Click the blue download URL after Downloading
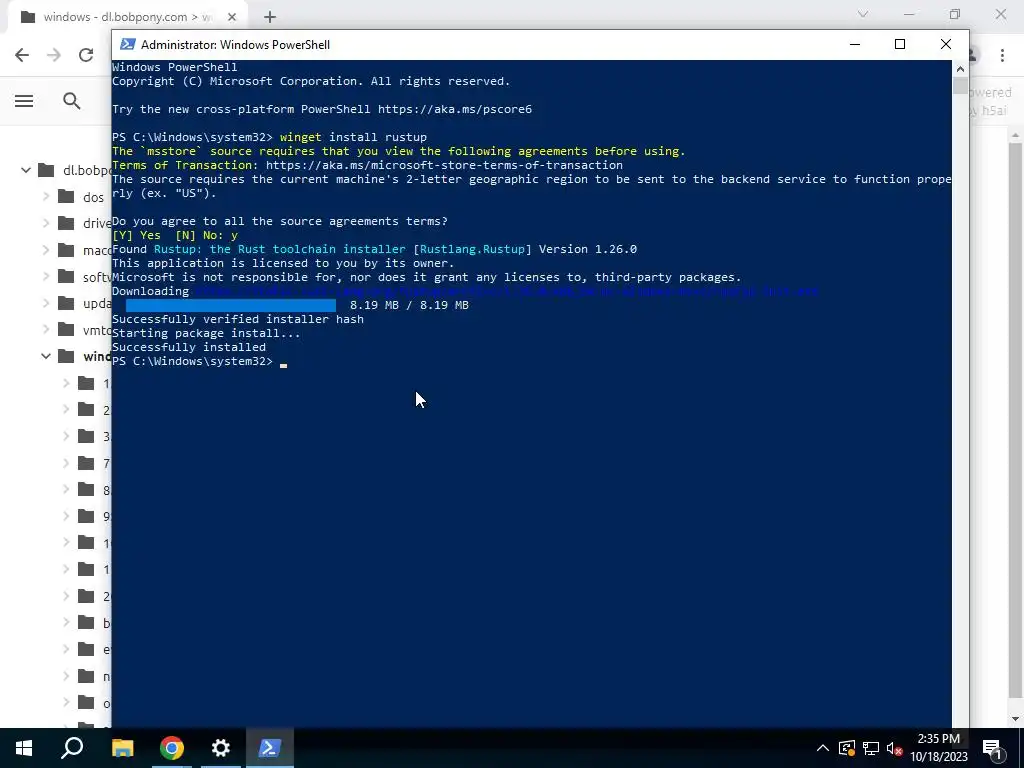1024x768 pixels. click(x=506, y=291)
